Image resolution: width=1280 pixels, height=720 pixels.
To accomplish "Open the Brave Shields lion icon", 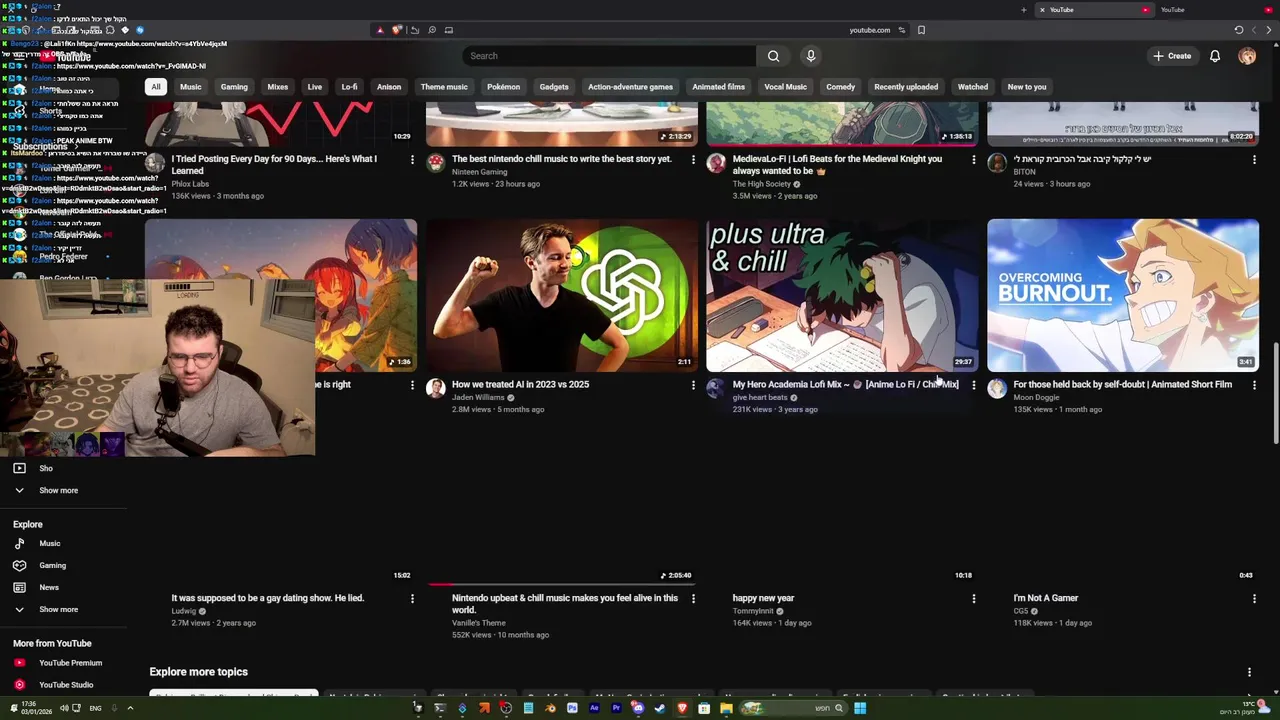I will pyautogui.click(x=396, y=30).
